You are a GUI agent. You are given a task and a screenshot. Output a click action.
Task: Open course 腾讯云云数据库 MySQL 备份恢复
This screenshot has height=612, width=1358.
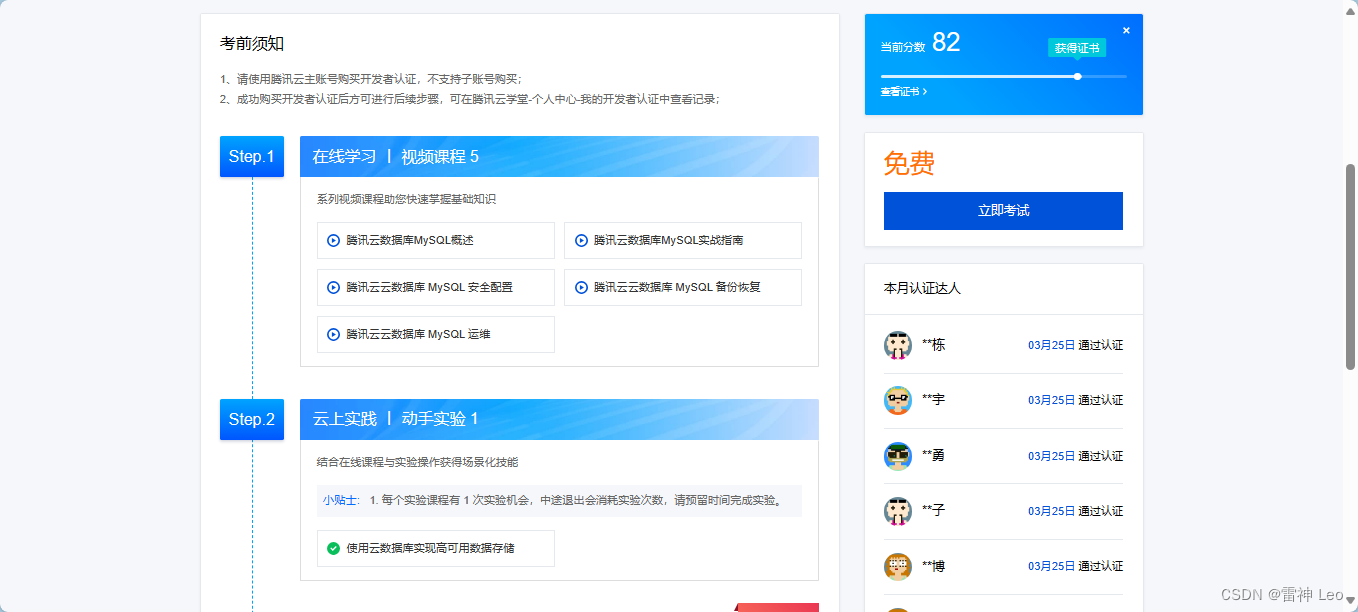pyautogui.click(x=683, y=287)
